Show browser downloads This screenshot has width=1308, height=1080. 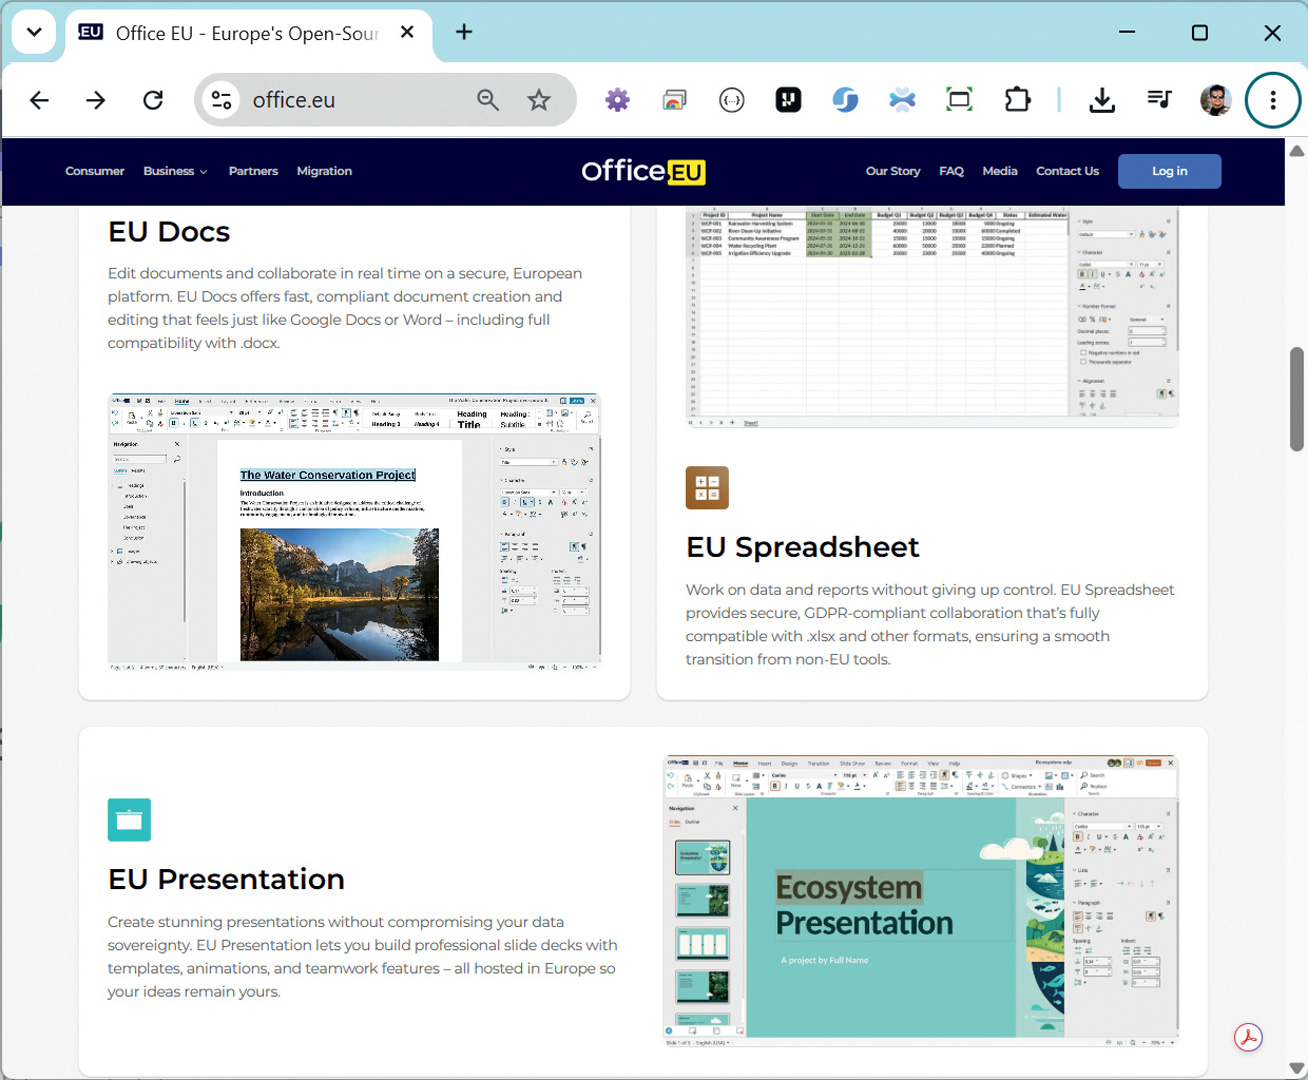[x=1102, y=100]
